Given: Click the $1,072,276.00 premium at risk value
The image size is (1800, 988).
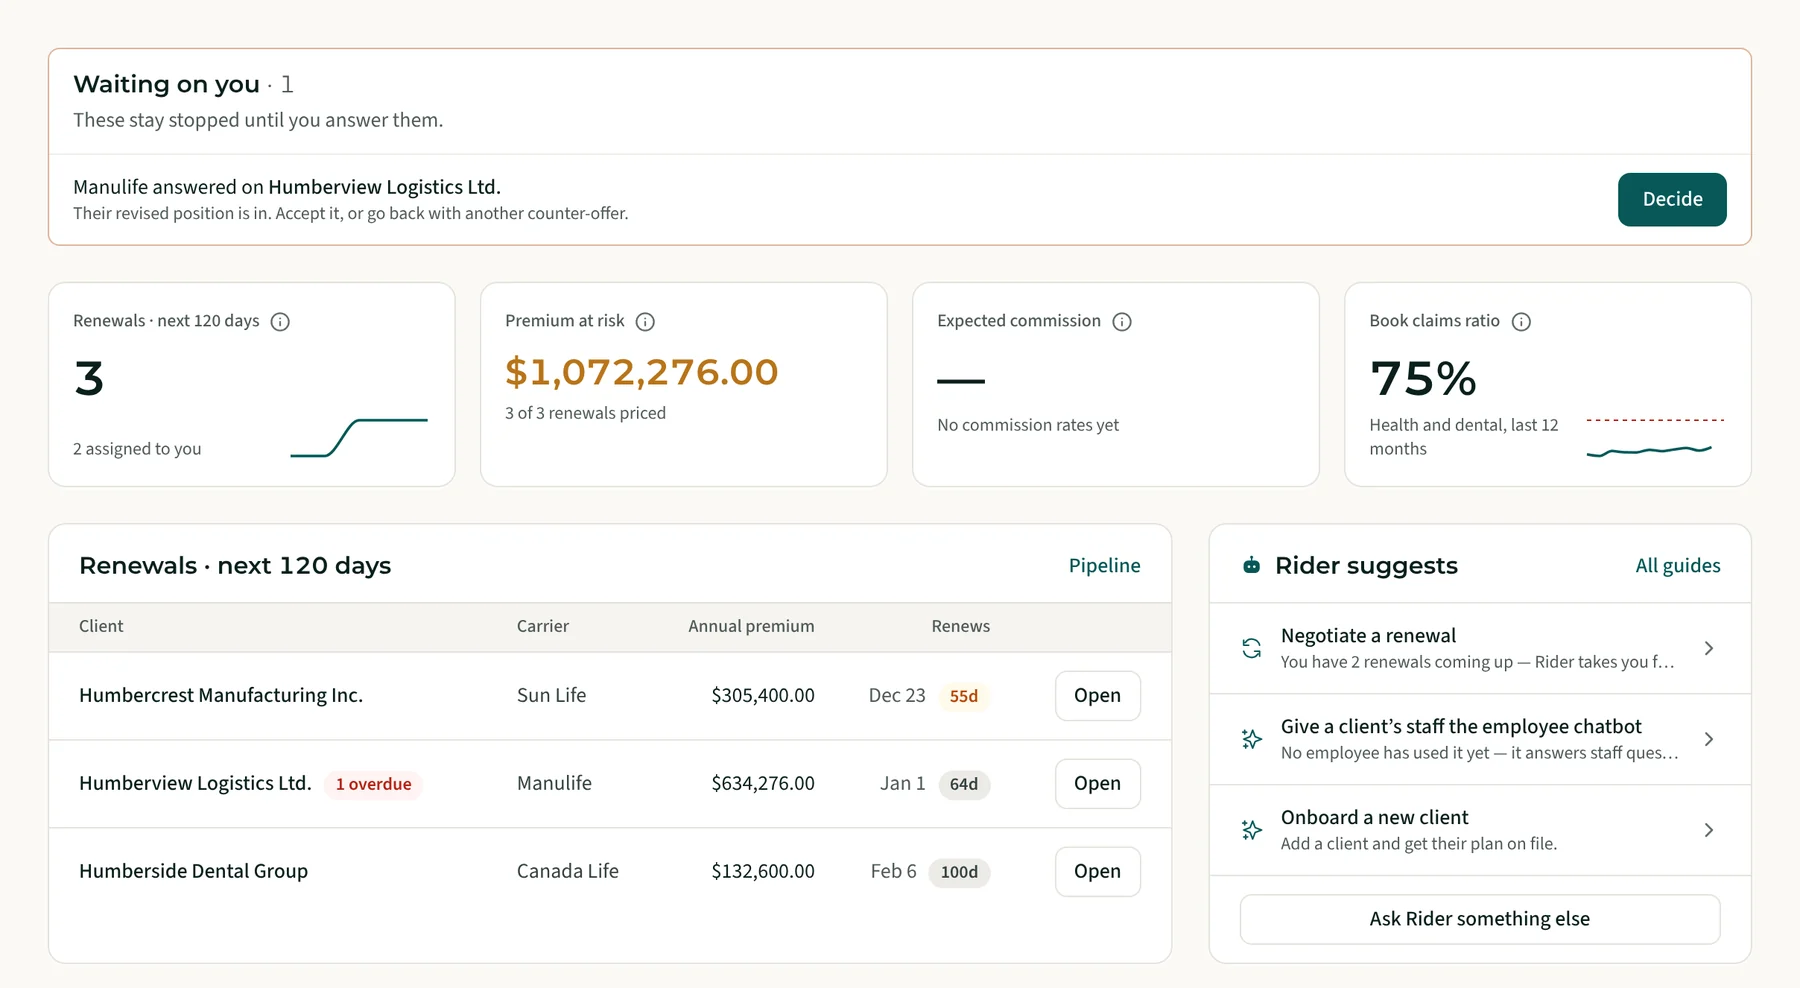Looking at the screenshot, I should click(x=642, y=372).
